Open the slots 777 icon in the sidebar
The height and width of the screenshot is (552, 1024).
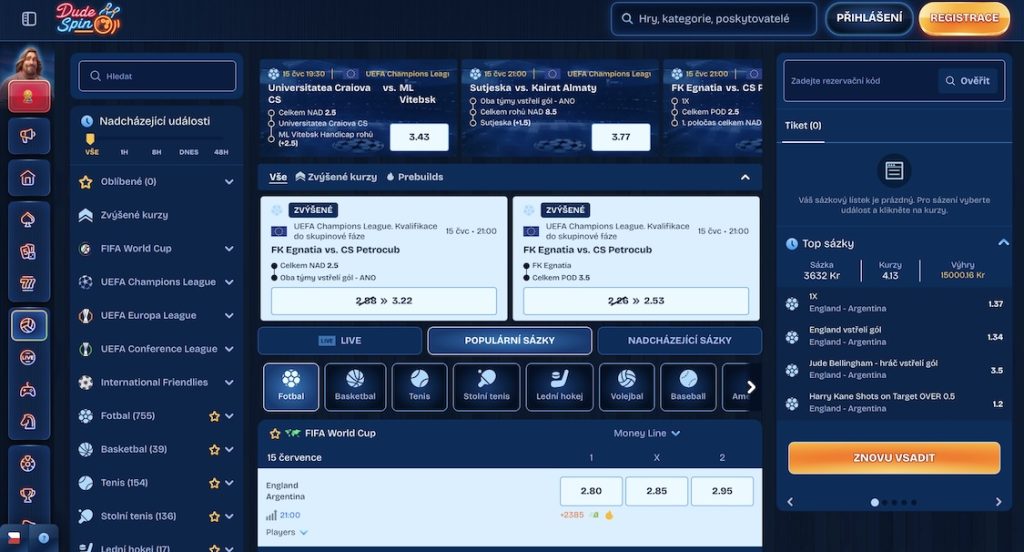tap(28, 284)
